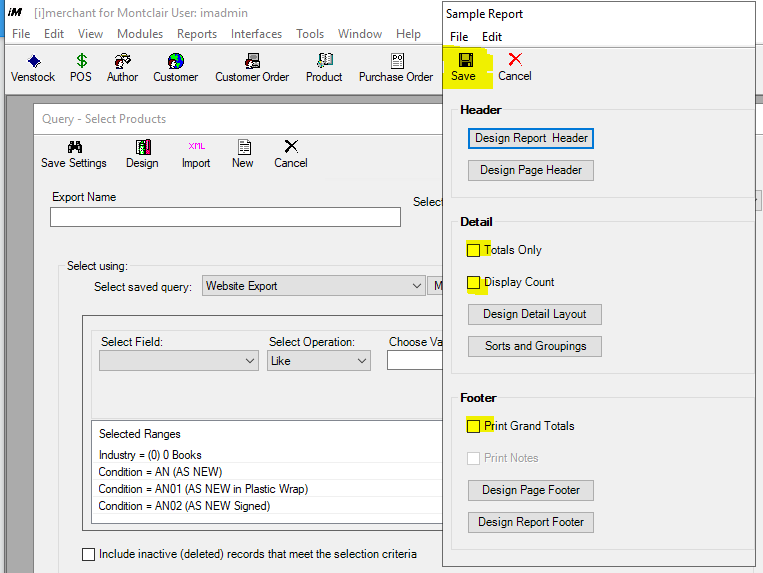Open Sorts and Groupings
Image resolution: width=763 pixels, height=573 pixels.
535,347
